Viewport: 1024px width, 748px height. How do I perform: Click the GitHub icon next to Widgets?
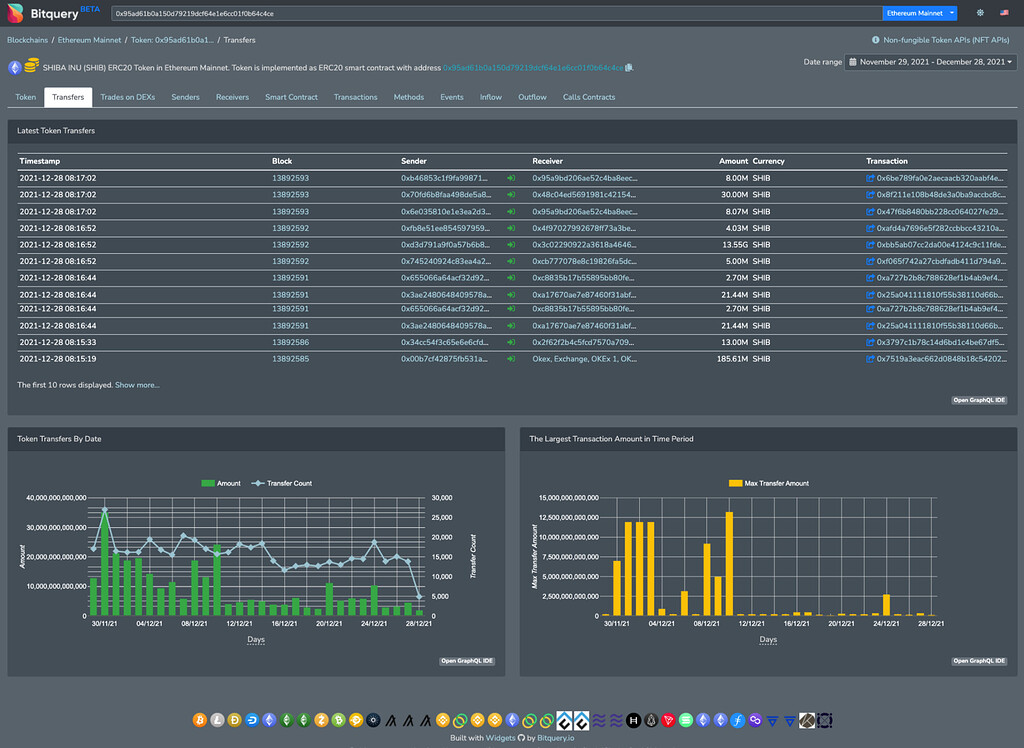pyautogui.click(x=520, y=738)
